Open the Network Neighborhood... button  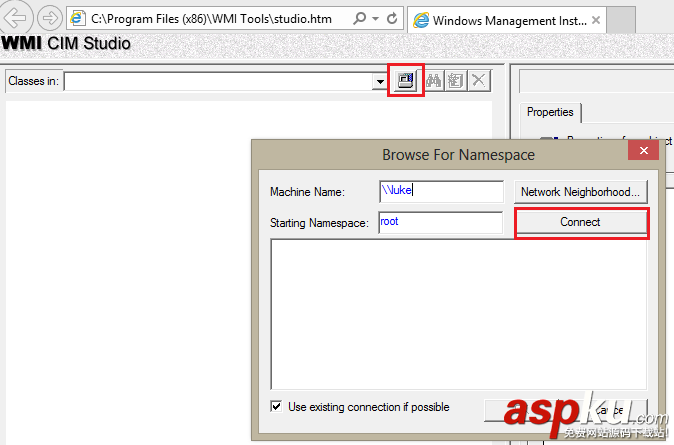pyautogui.click(x=580, y=192)
